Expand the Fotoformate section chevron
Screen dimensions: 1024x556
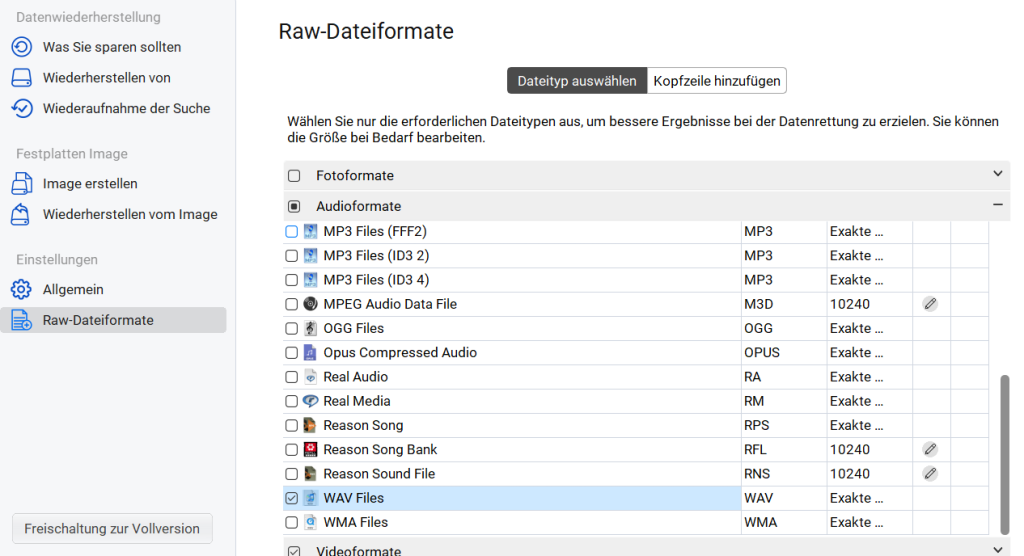click(997, 174)
